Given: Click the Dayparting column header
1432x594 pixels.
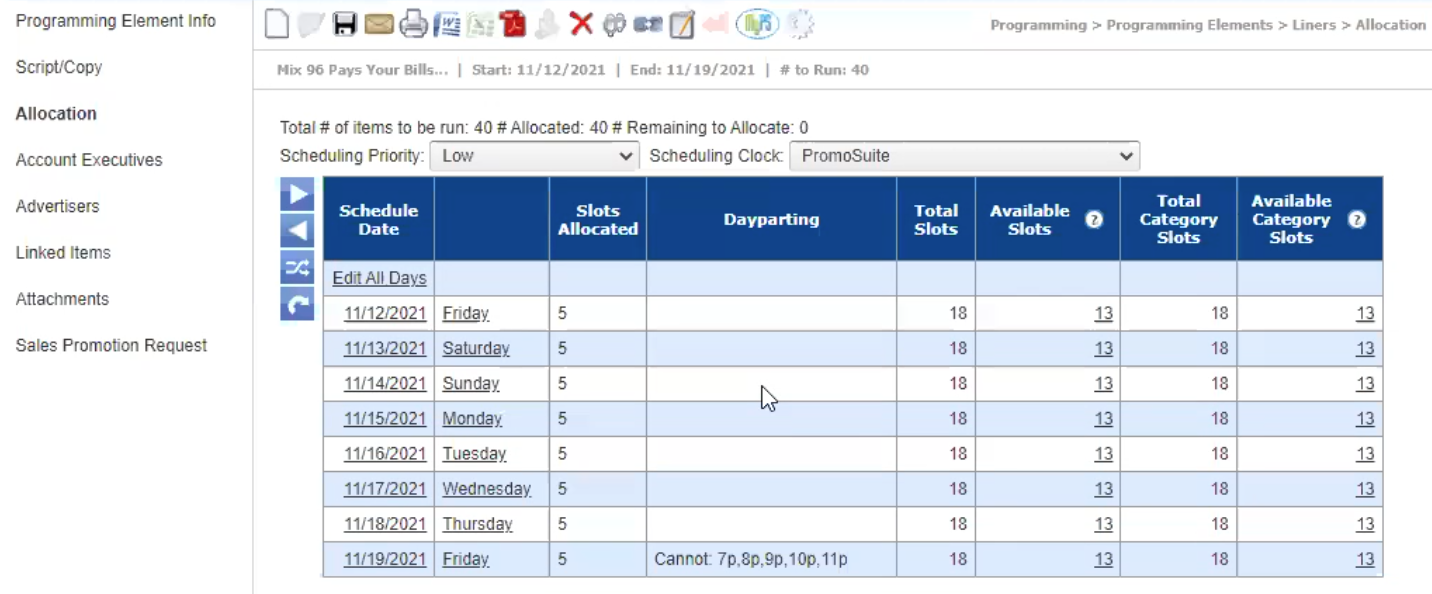Looking at the screenshot, I should coord(771,220).
